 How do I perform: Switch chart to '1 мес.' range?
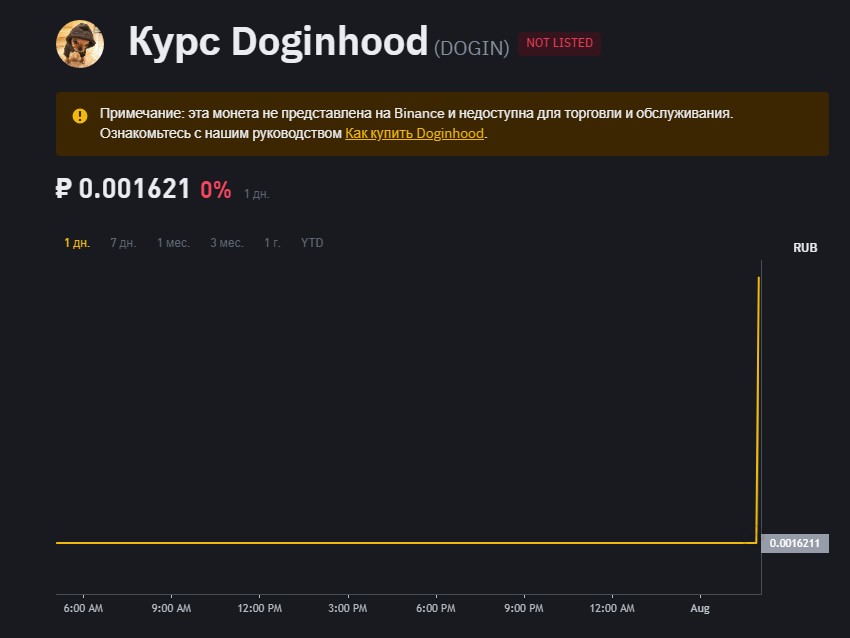coord(173,243)
